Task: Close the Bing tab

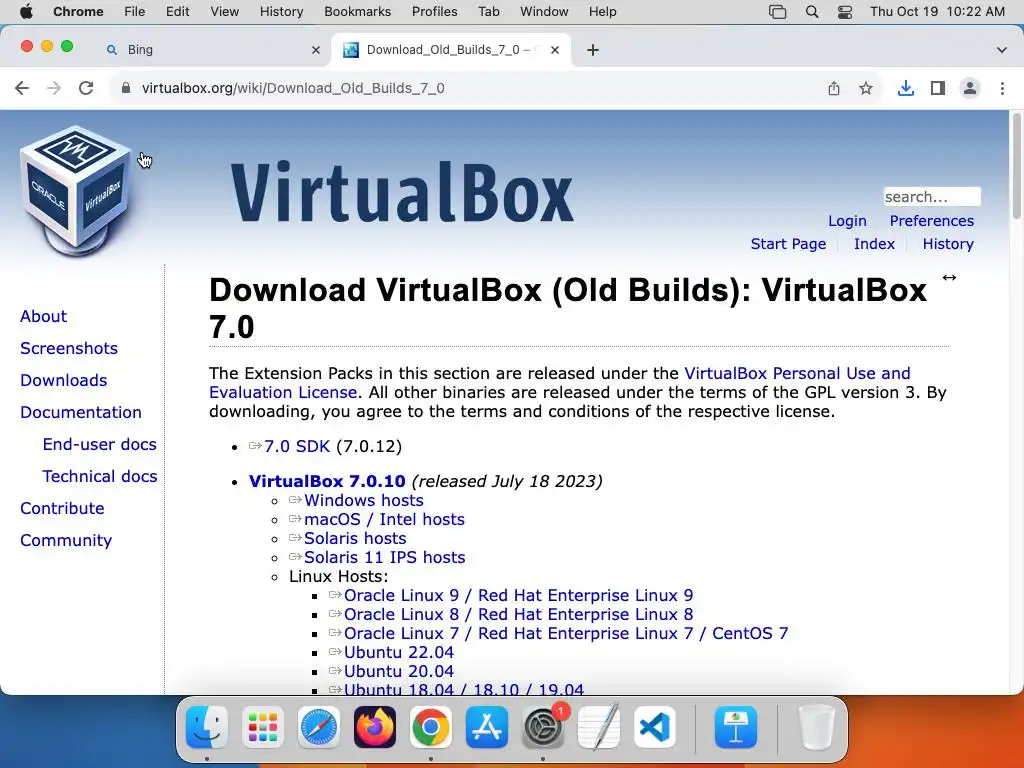Action: pyautogui.click(x=316, y=50)
